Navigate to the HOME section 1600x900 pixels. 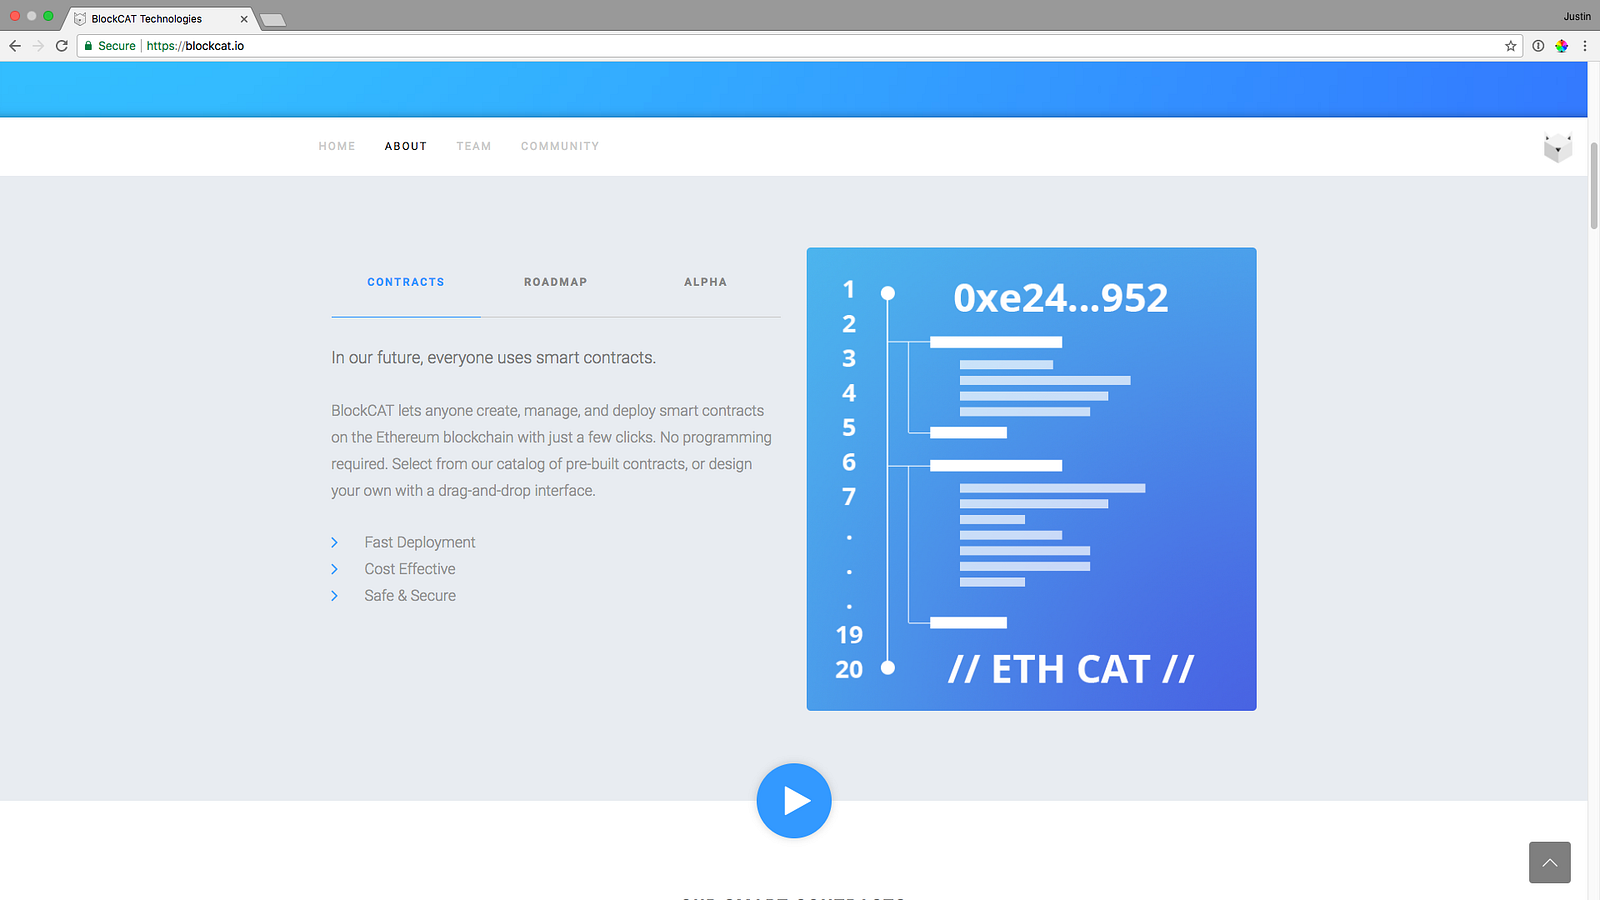point(337,146)
